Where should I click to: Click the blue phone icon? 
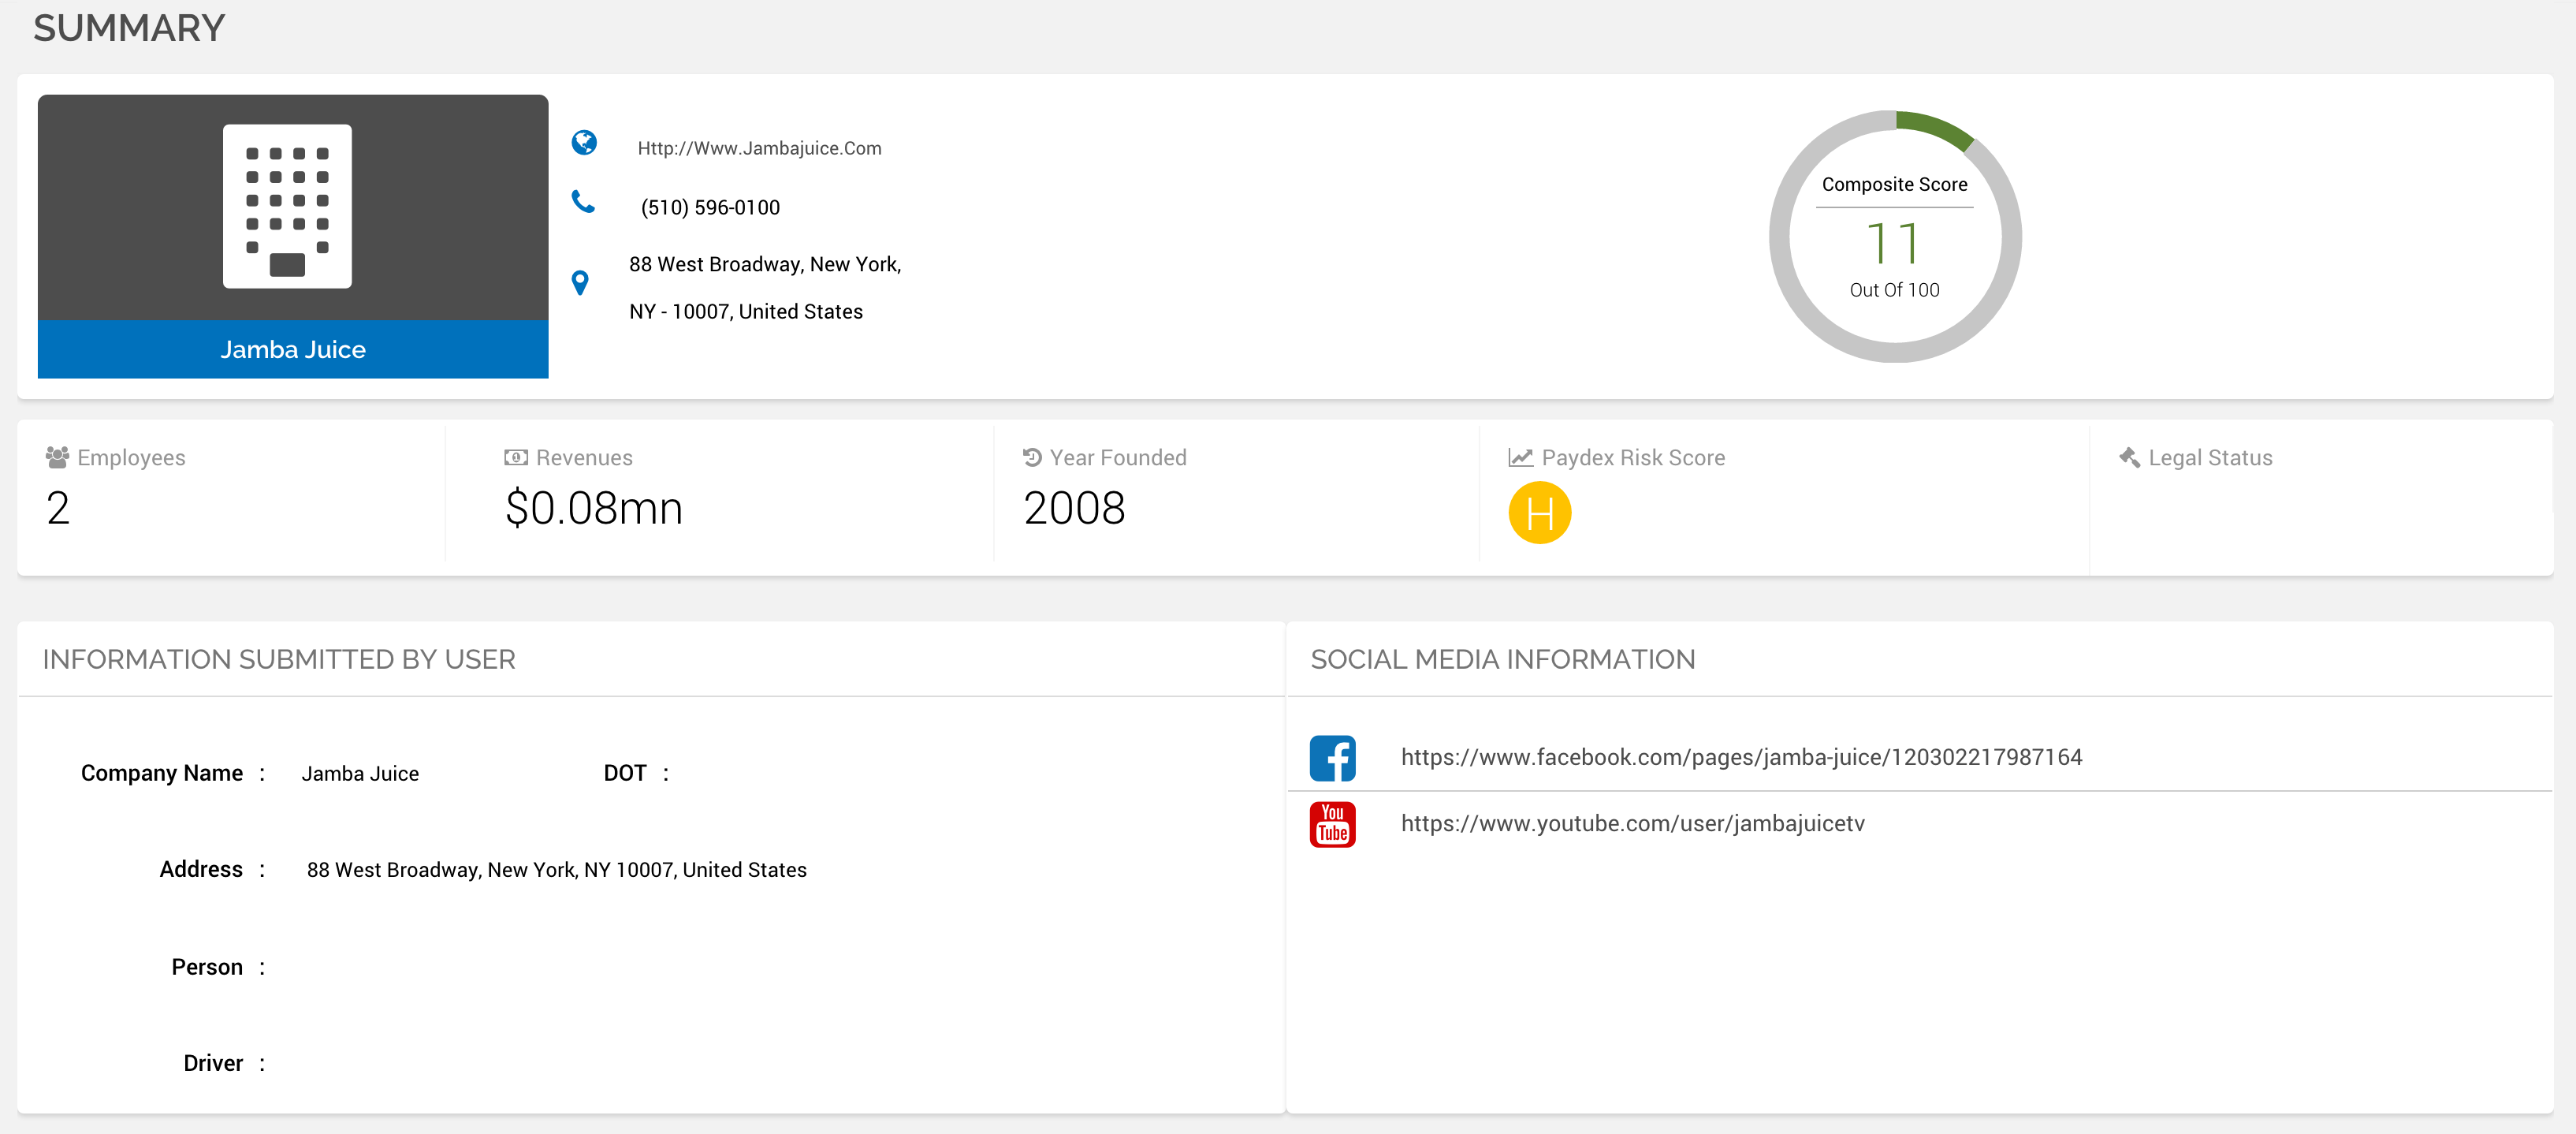[x=583, y=202]
